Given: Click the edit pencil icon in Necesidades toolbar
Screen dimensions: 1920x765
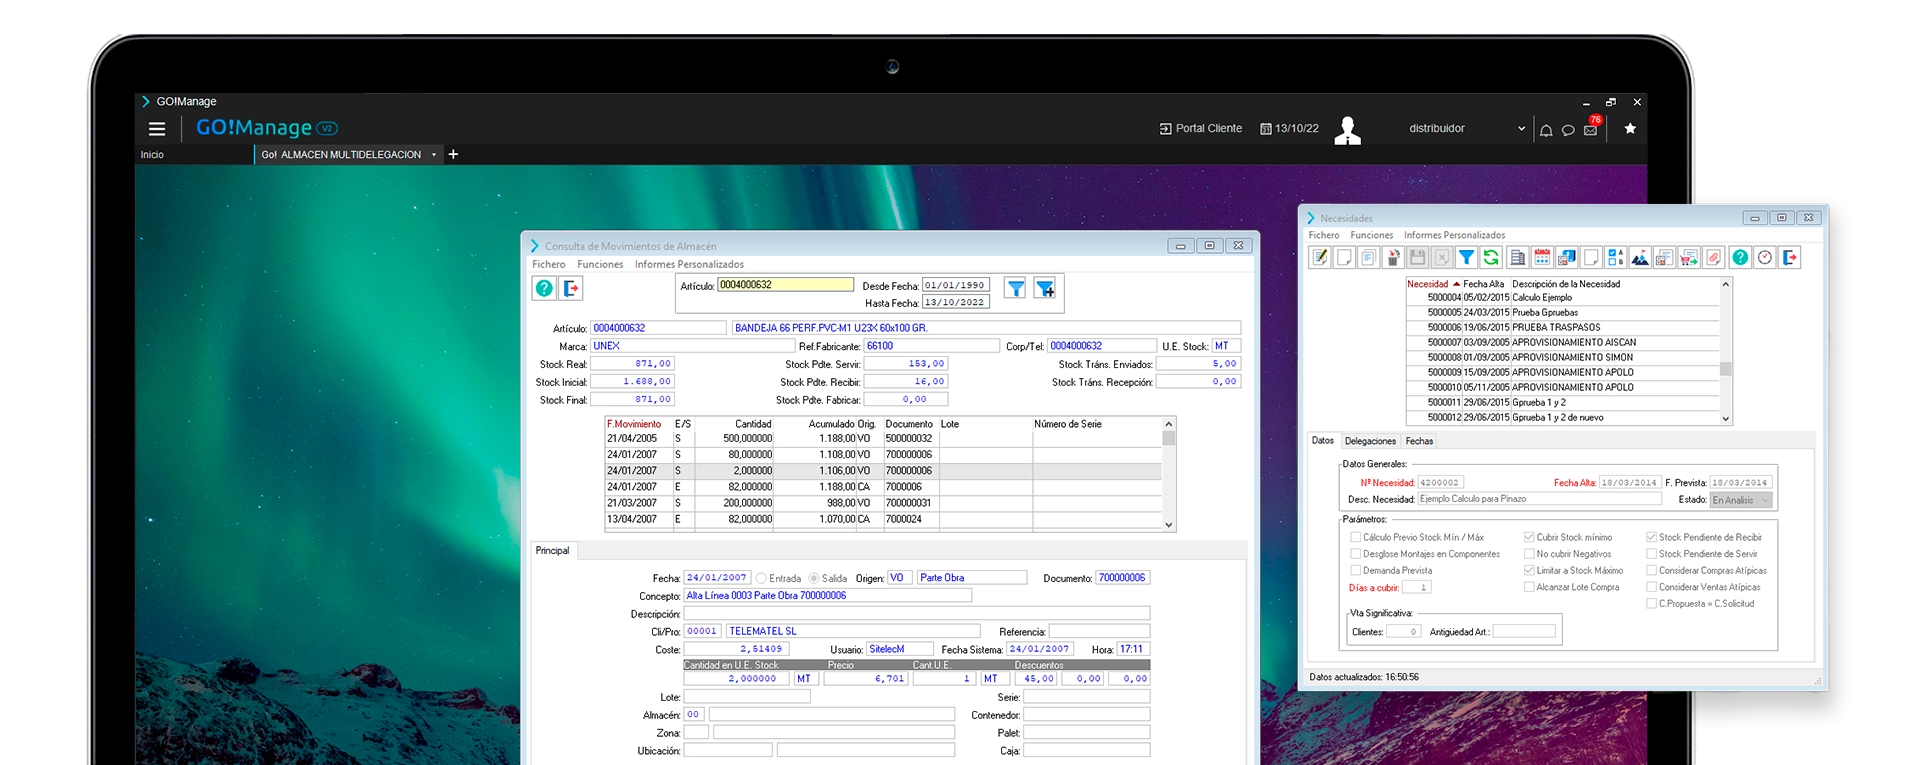Looking at the screenshot, I should (1320, 258).
